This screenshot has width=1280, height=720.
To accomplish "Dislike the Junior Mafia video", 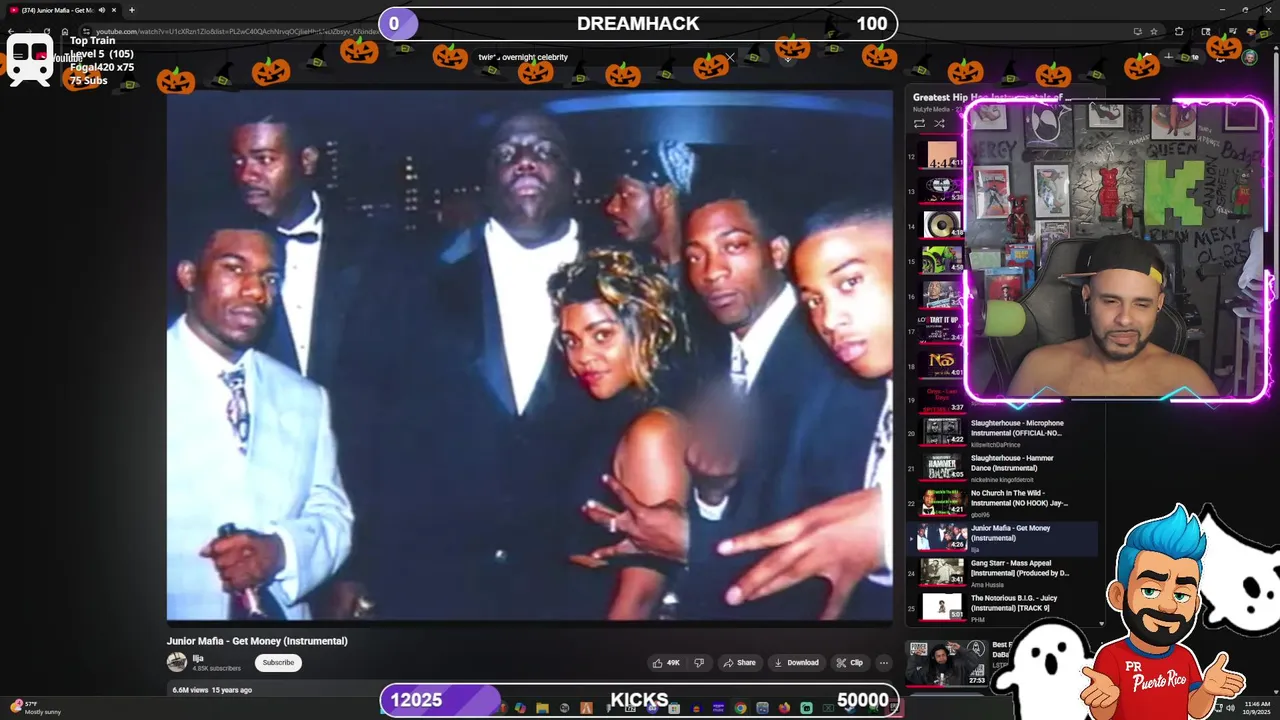I will (x=699, y=662).
